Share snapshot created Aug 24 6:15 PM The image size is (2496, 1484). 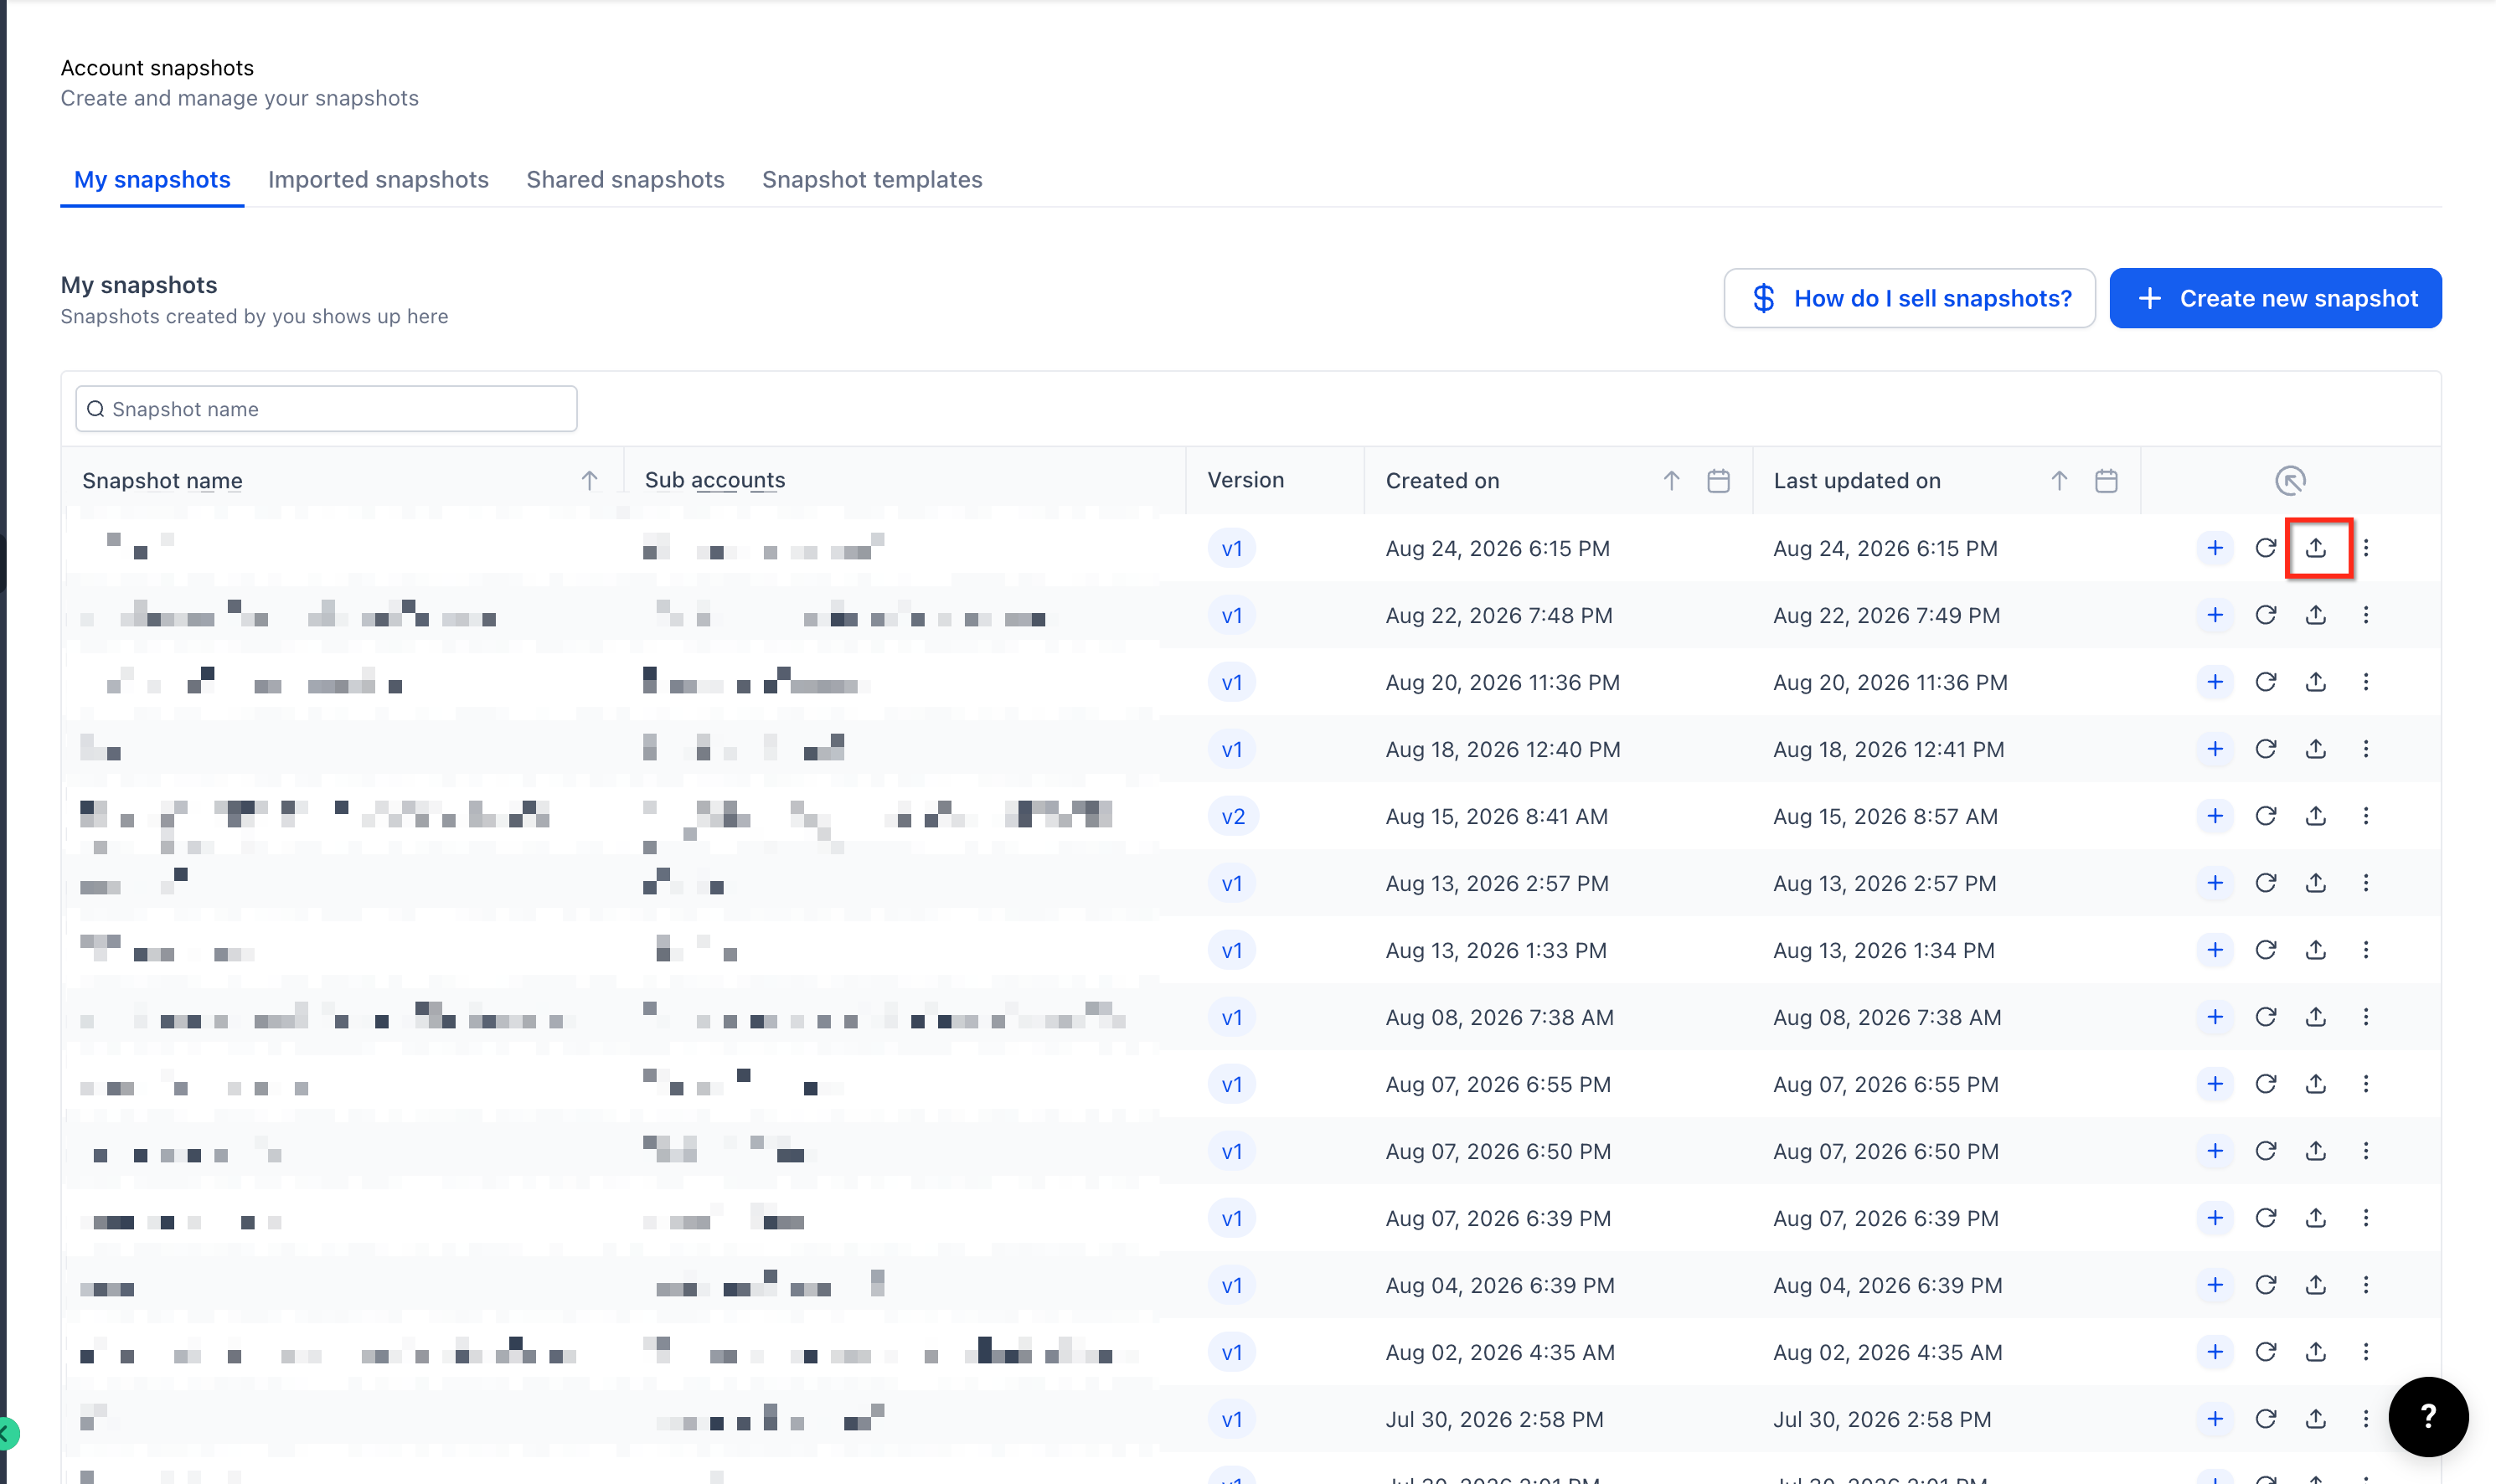click(x=2315, y=548)
